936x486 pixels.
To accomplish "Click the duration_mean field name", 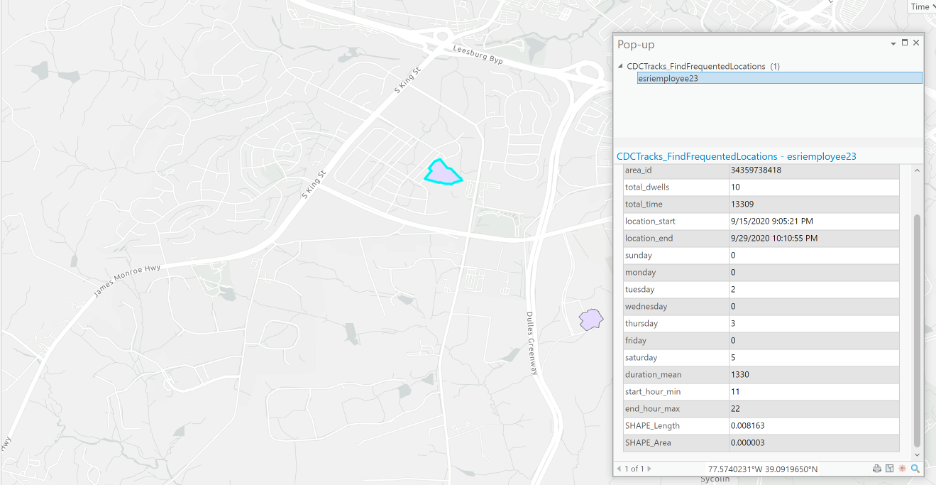I will click(x=653, y=374).
